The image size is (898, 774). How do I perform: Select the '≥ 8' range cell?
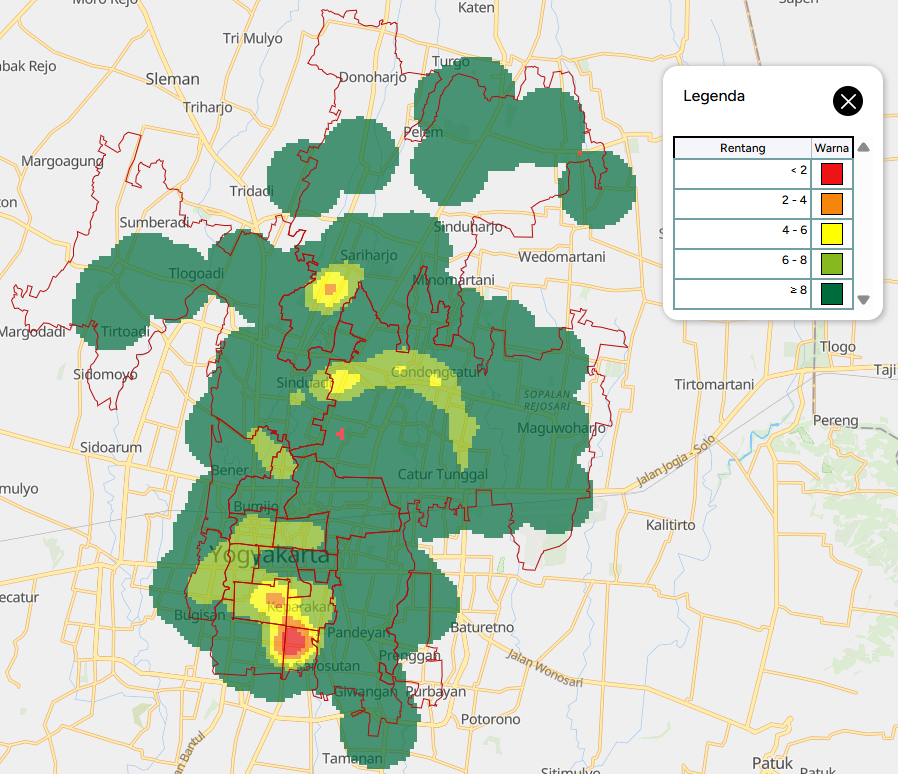tap(742, 294)
